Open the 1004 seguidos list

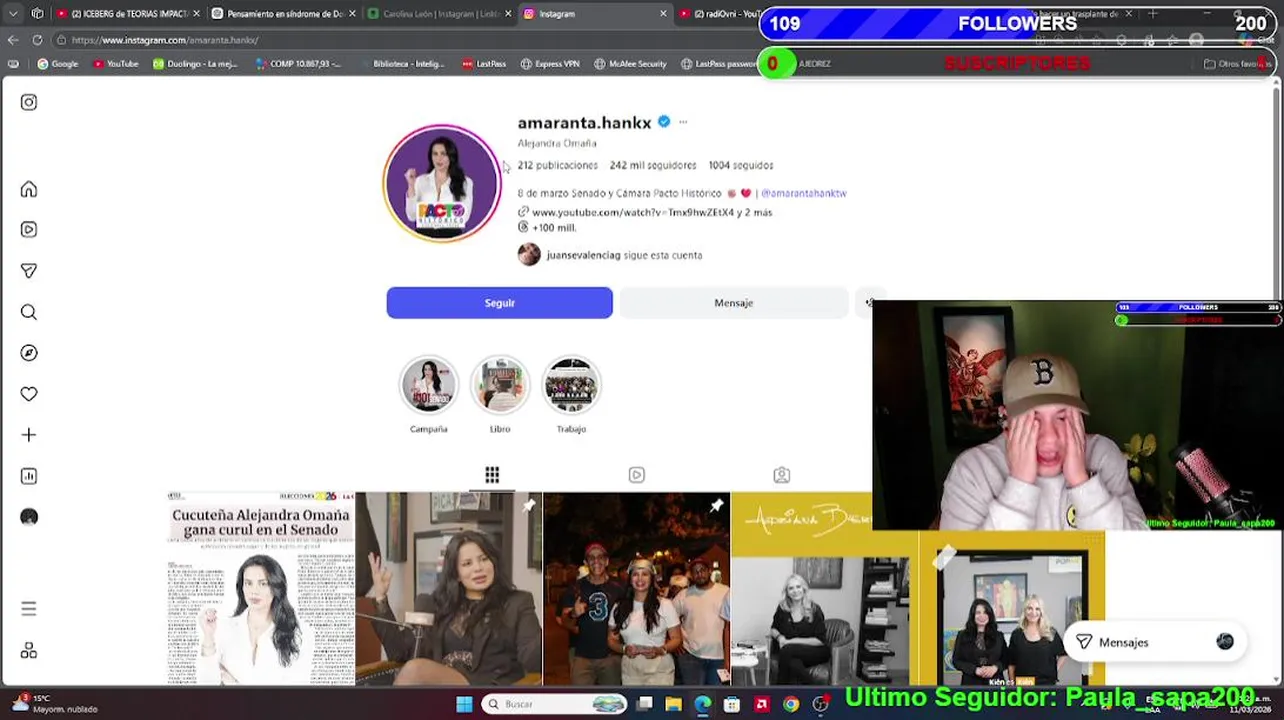(x=741, y=165)
